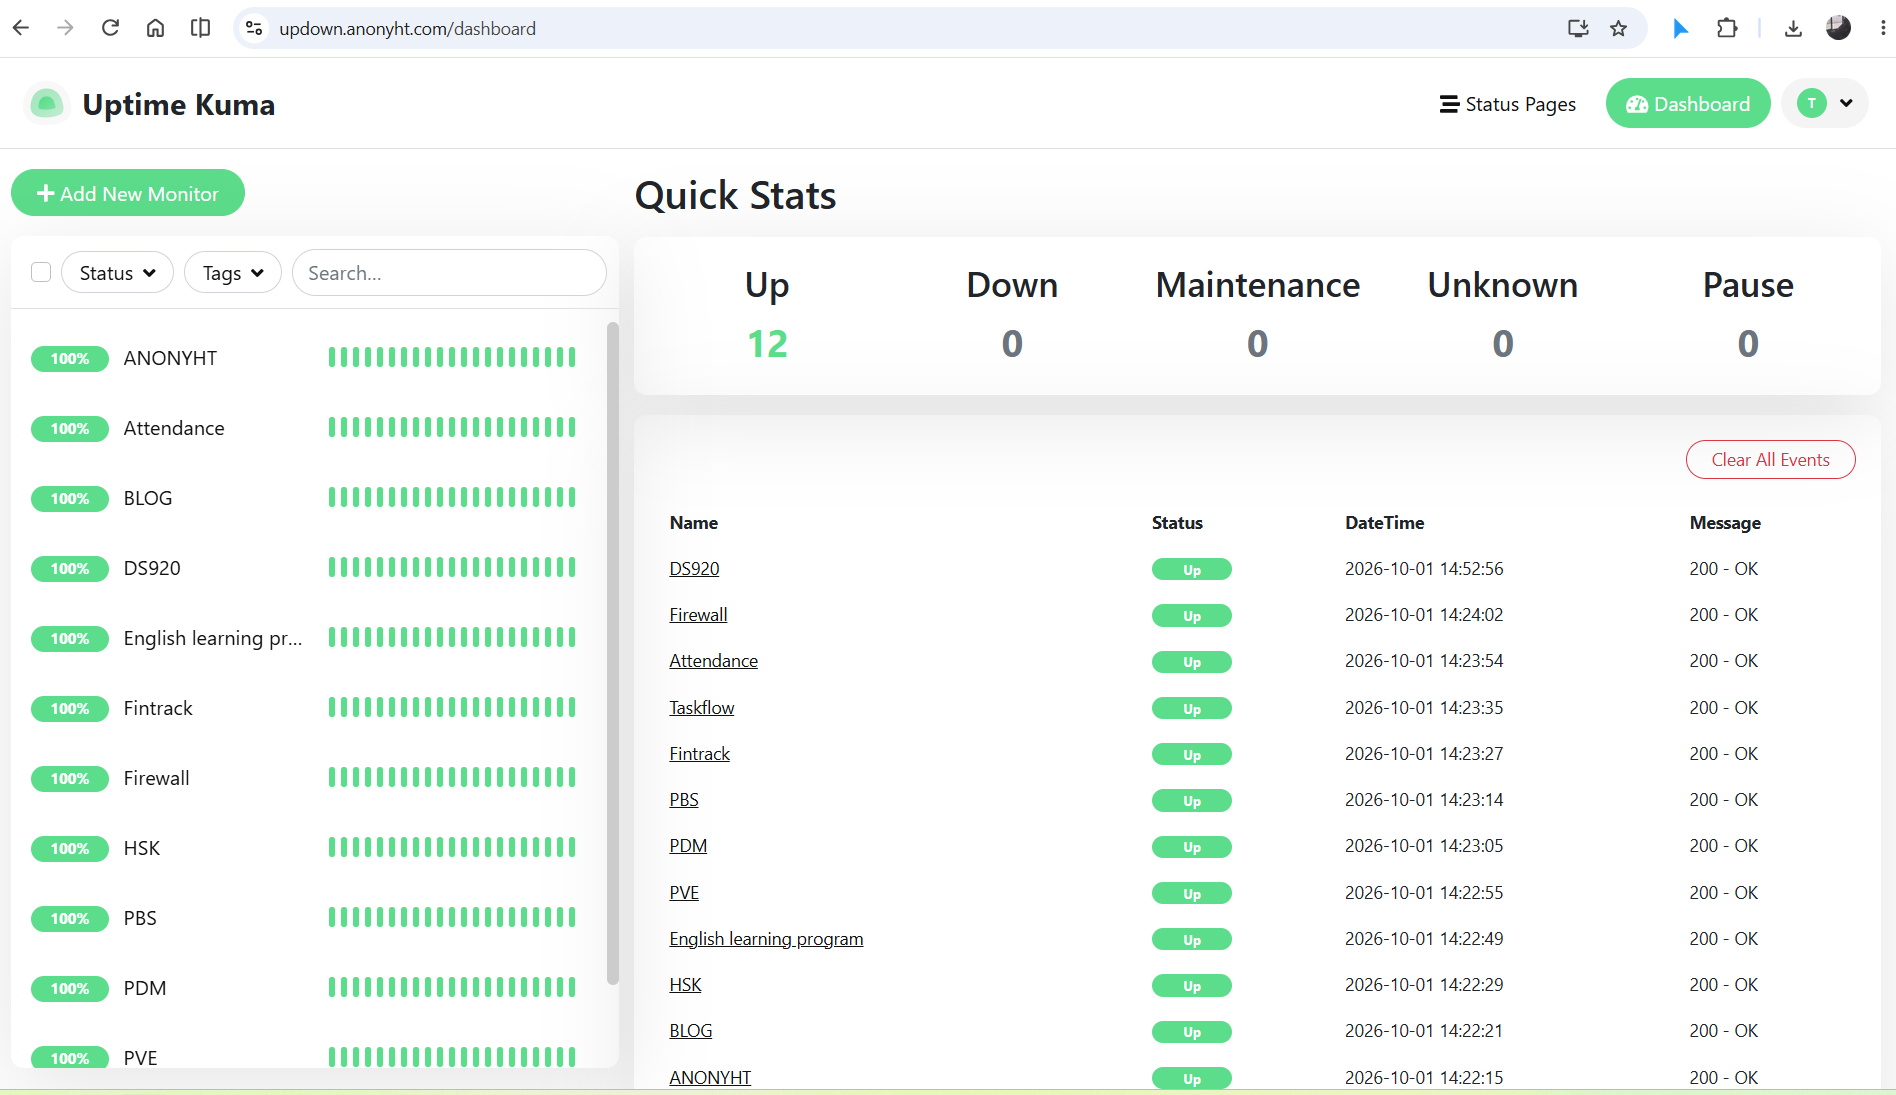
Task: Open BLOG link in events table
Action: coord(691,1030)
